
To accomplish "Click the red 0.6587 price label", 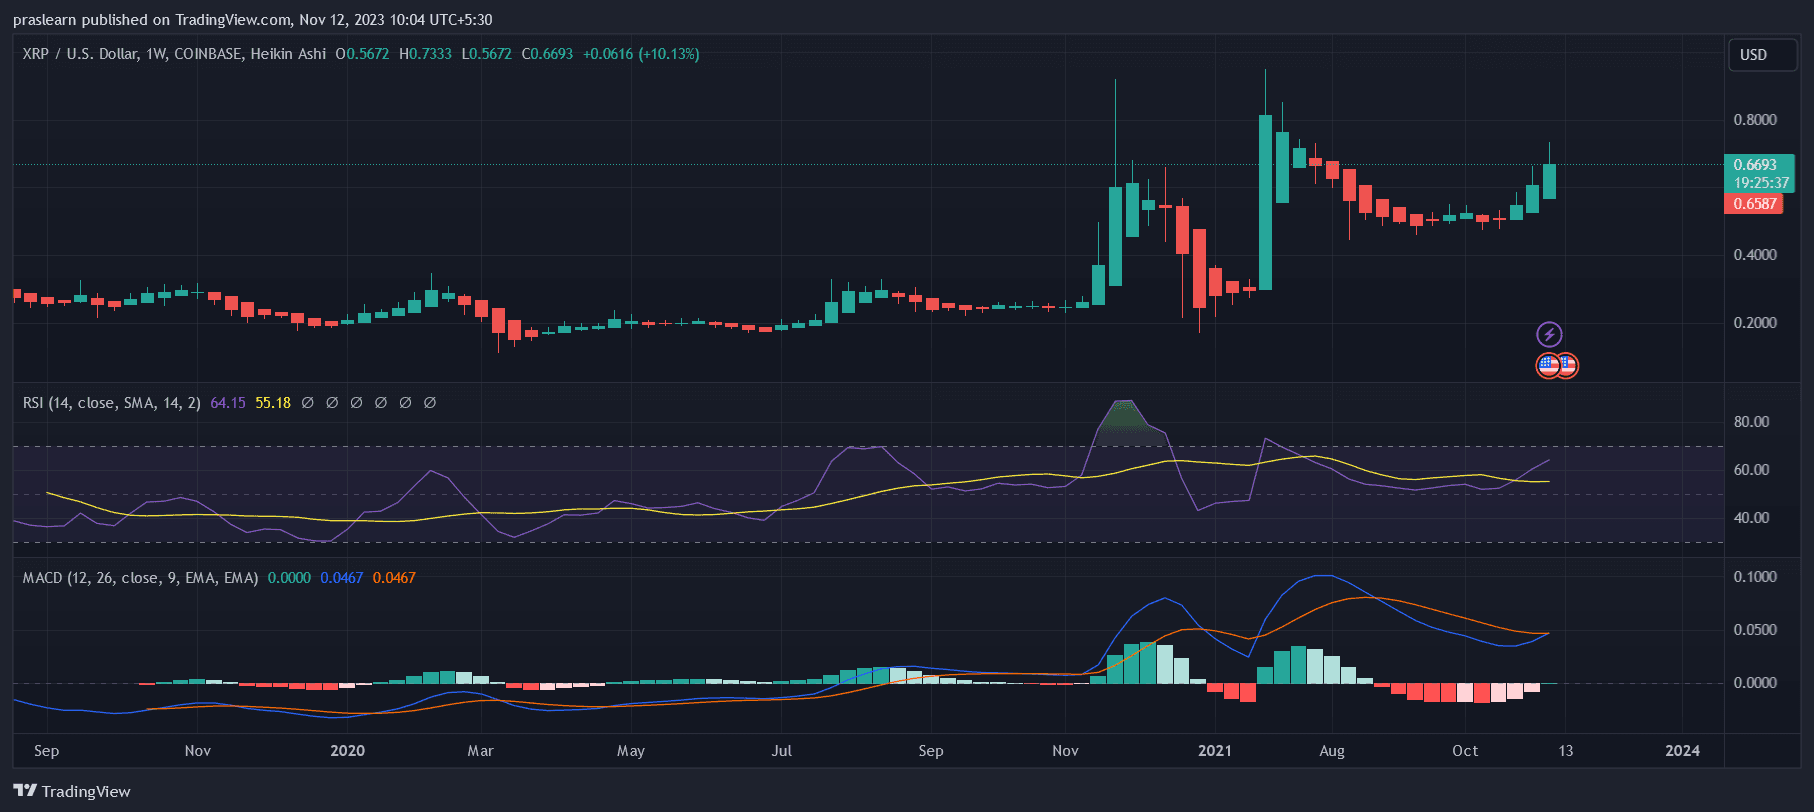I will click(x=1754, y=204).
